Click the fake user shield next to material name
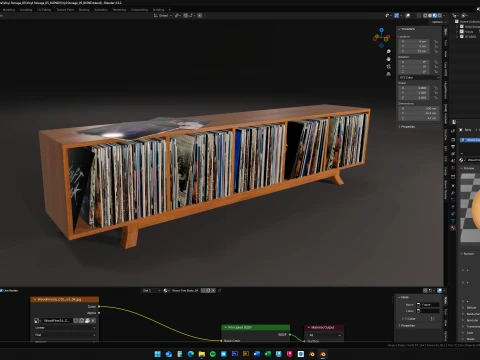The image size is (480, 360). click(x=203, y=290)
